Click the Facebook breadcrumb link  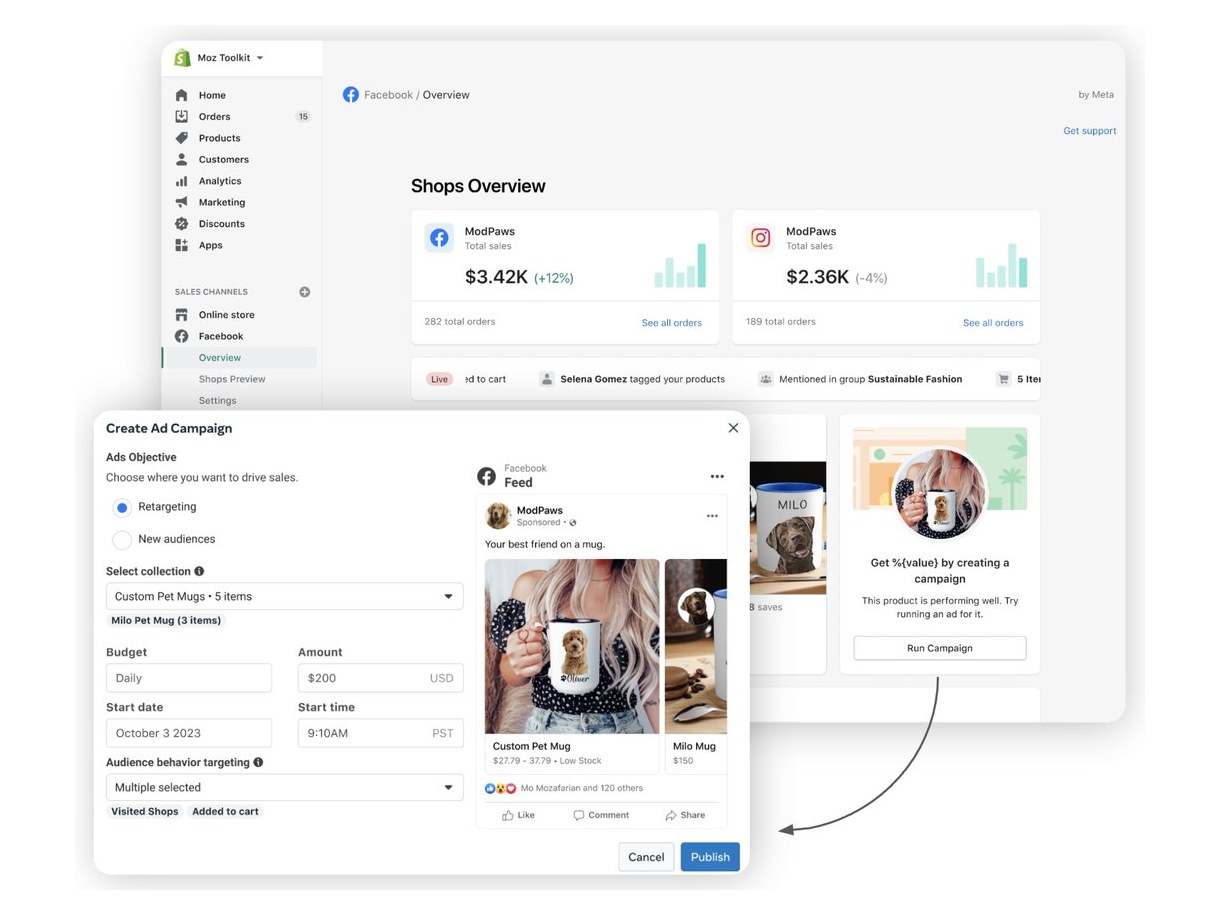click(388, 95)
